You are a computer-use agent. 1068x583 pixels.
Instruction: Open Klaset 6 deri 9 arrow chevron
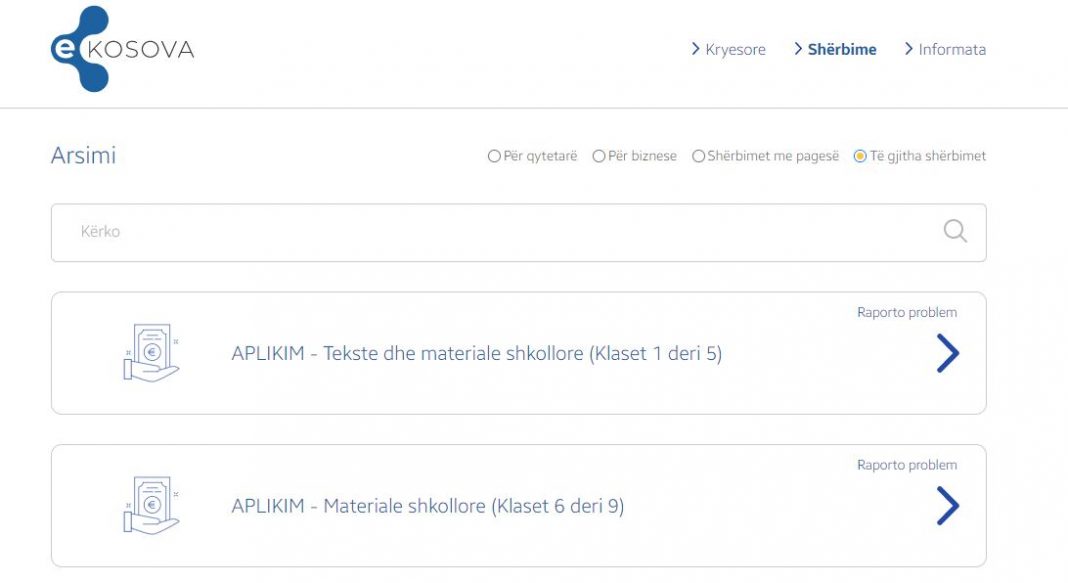pyautogui.click(x=947, y=505)
